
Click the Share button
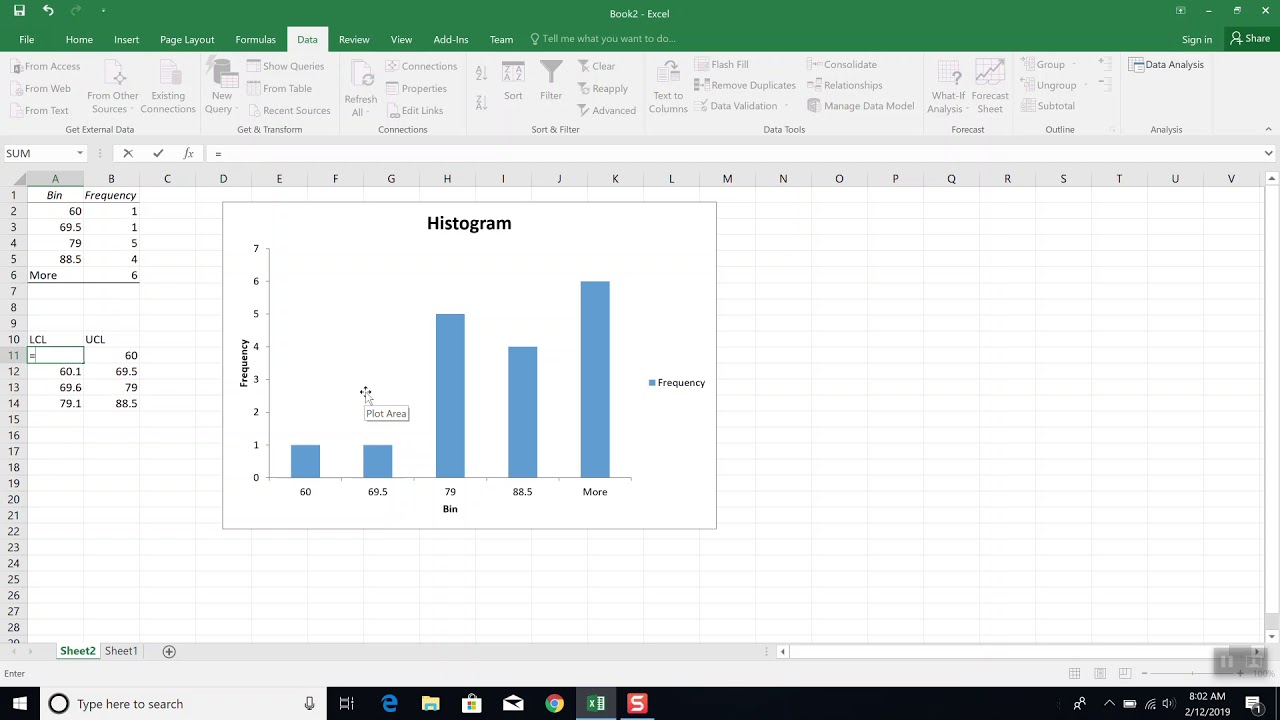click(1250, 39)
